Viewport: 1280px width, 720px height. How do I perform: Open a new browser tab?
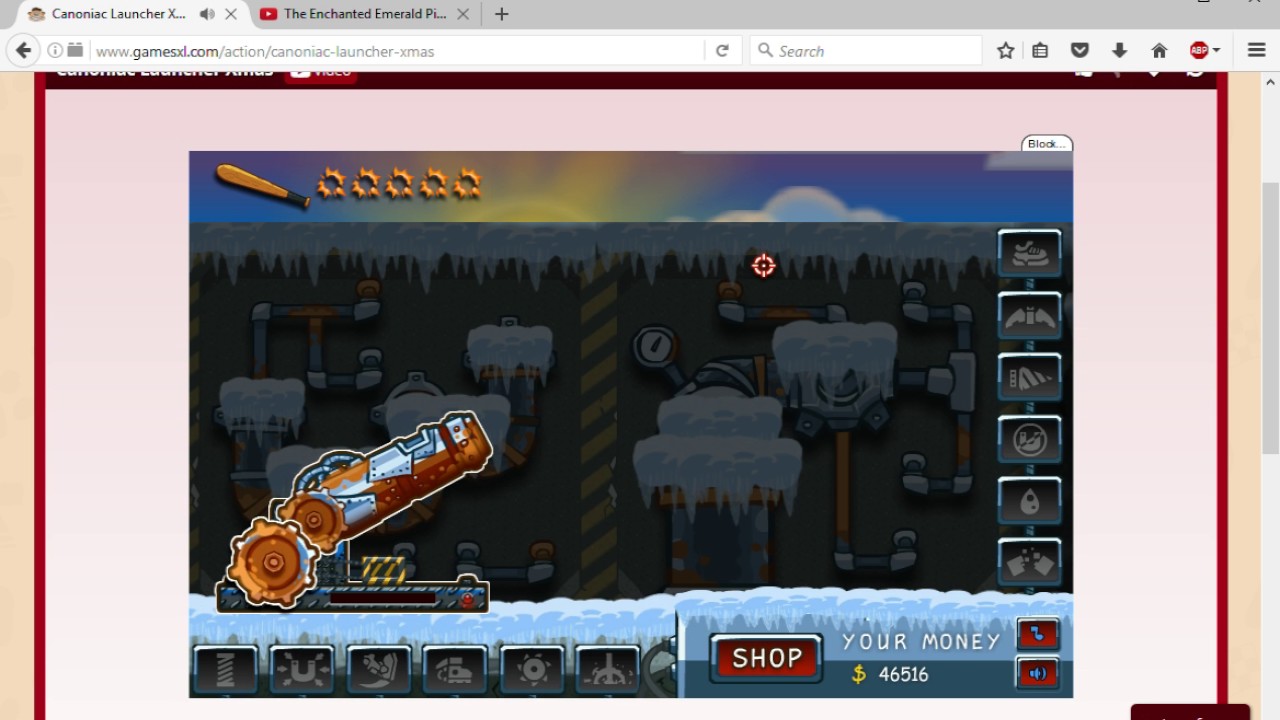(x=502, y=14)
